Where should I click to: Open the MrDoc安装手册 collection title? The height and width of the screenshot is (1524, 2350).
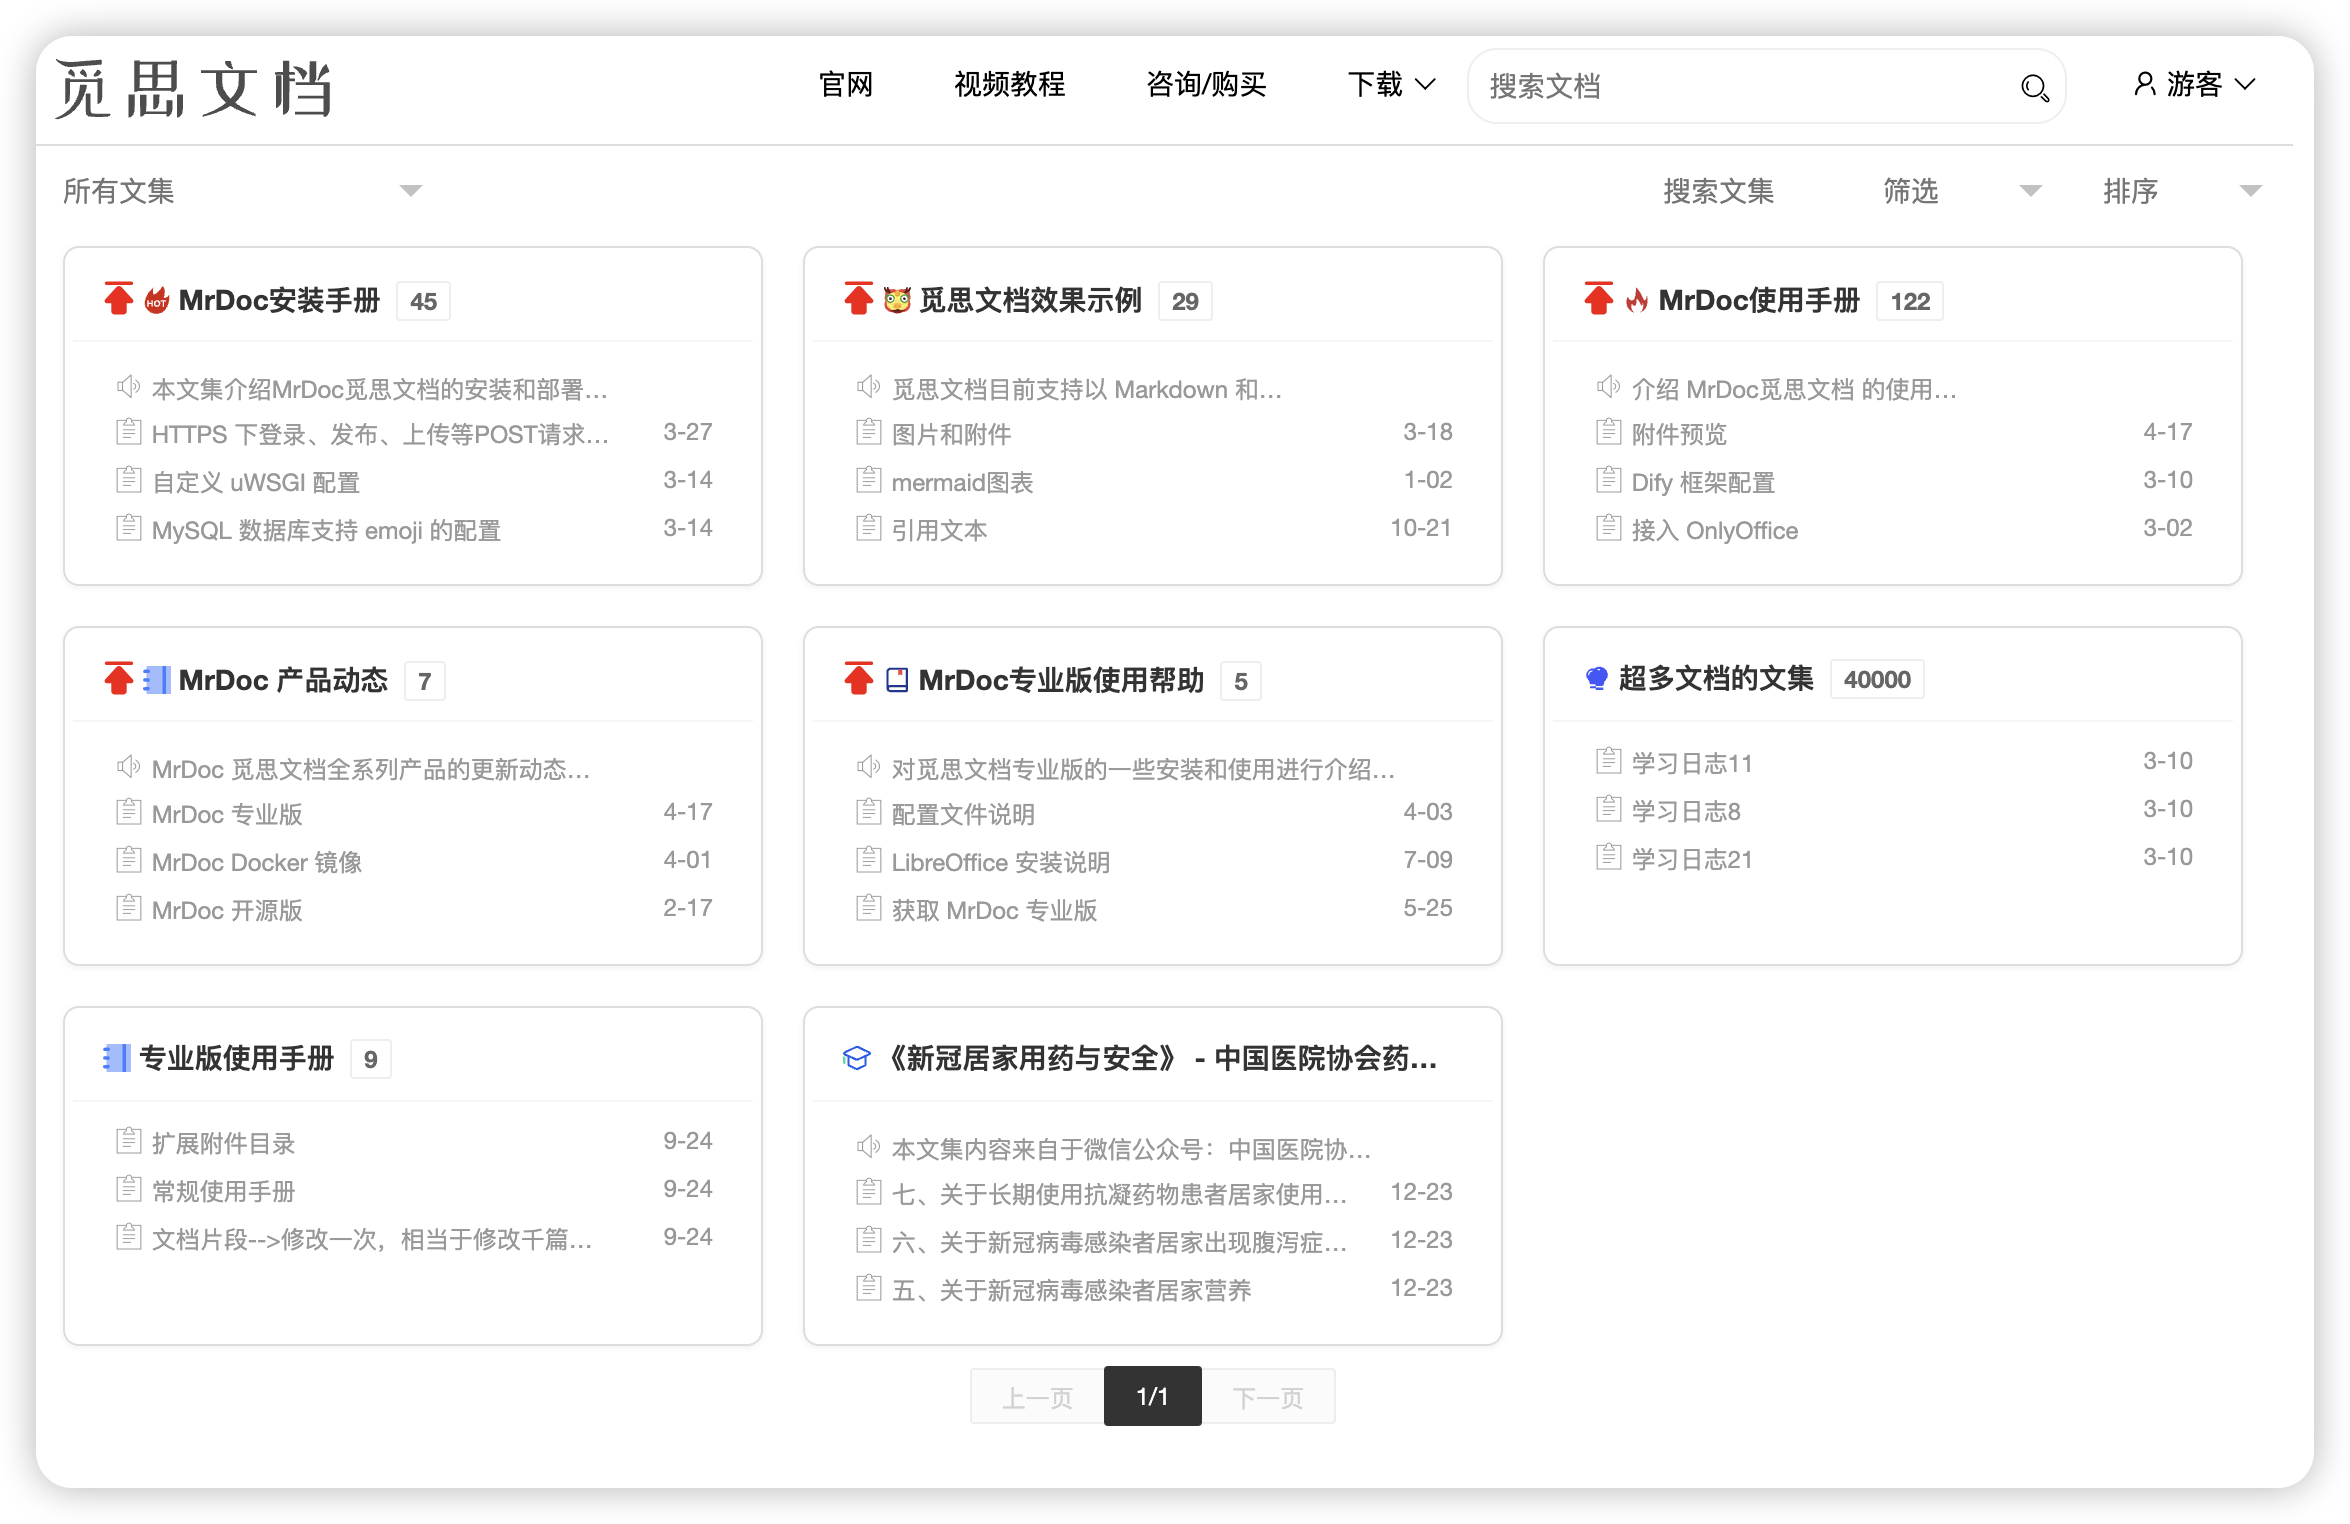[279, 300]
